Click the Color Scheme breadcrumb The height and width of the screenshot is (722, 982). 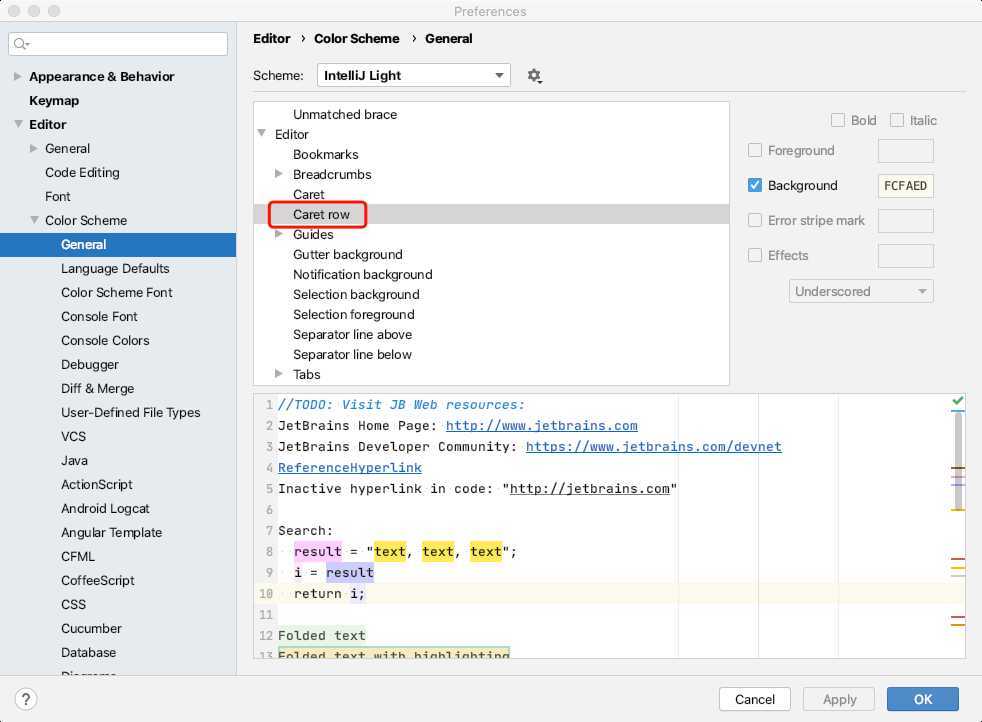356,39
